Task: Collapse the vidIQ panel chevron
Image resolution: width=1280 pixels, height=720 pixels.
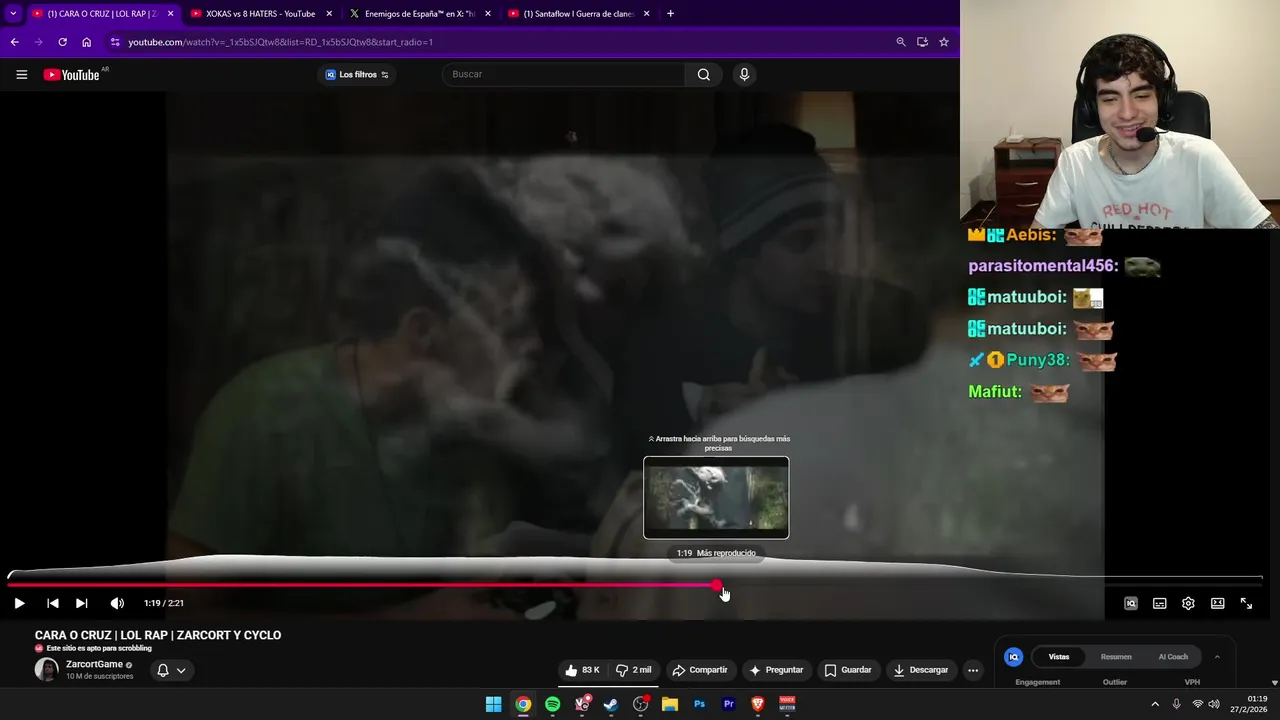Action: coord(1217,657)
